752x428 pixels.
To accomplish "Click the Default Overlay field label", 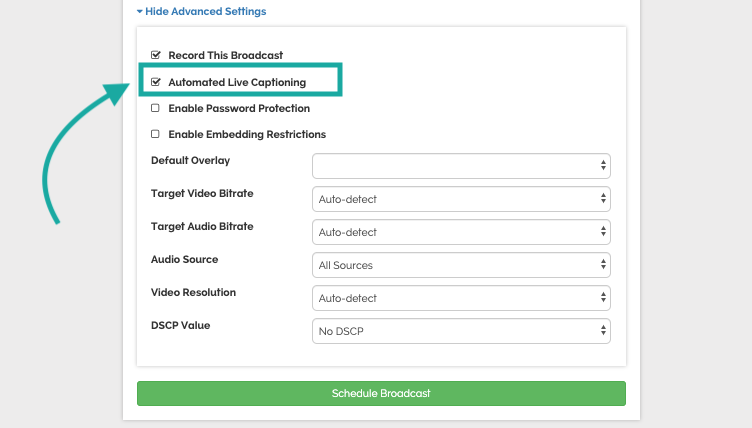I will tap(190, 160).
